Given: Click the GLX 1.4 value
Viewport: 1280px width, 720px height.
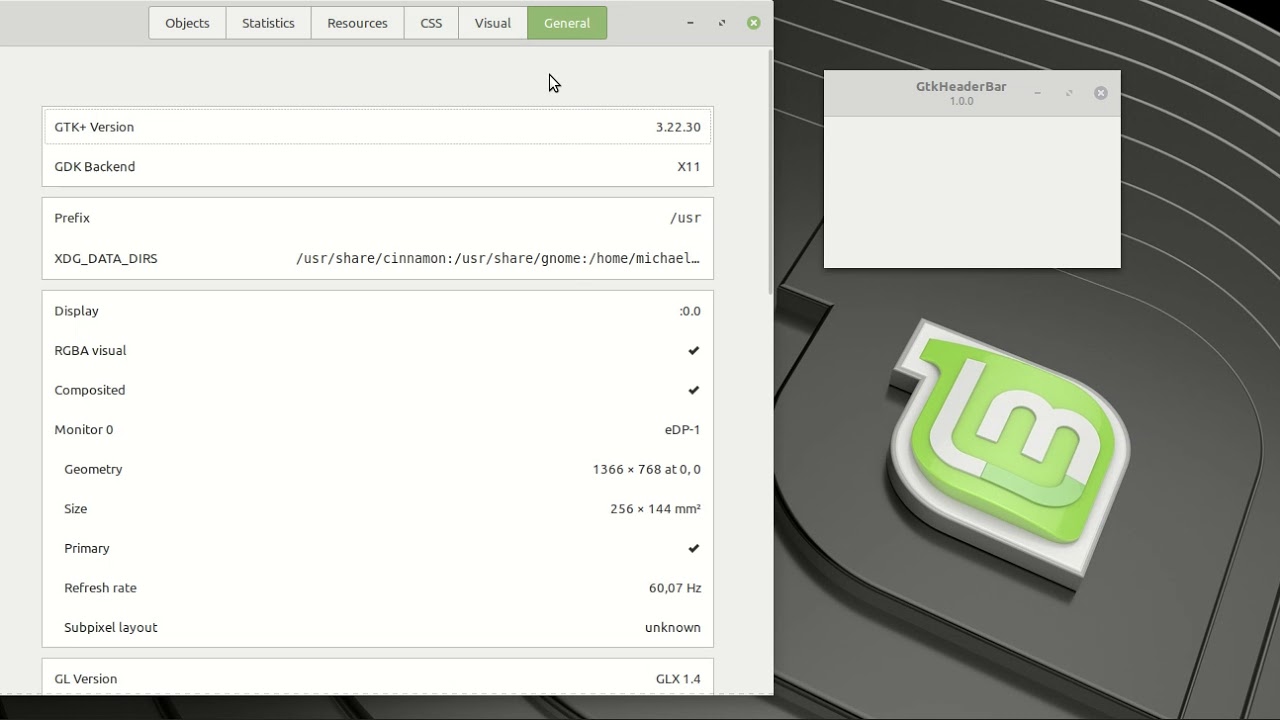Looking at the screenshot, I should pos(678,679).
